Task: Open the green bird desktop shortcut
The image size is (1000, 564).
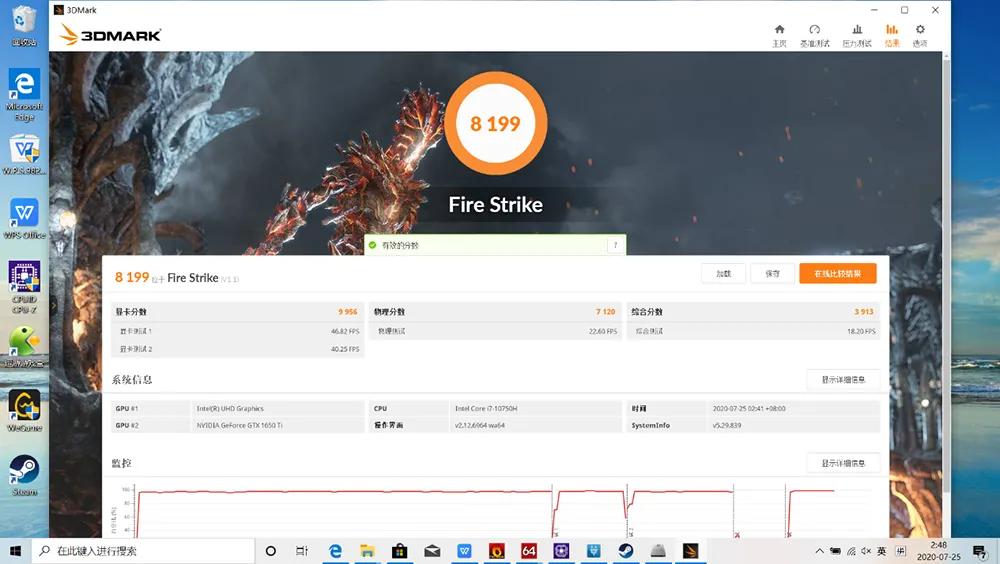Action: 24,346
